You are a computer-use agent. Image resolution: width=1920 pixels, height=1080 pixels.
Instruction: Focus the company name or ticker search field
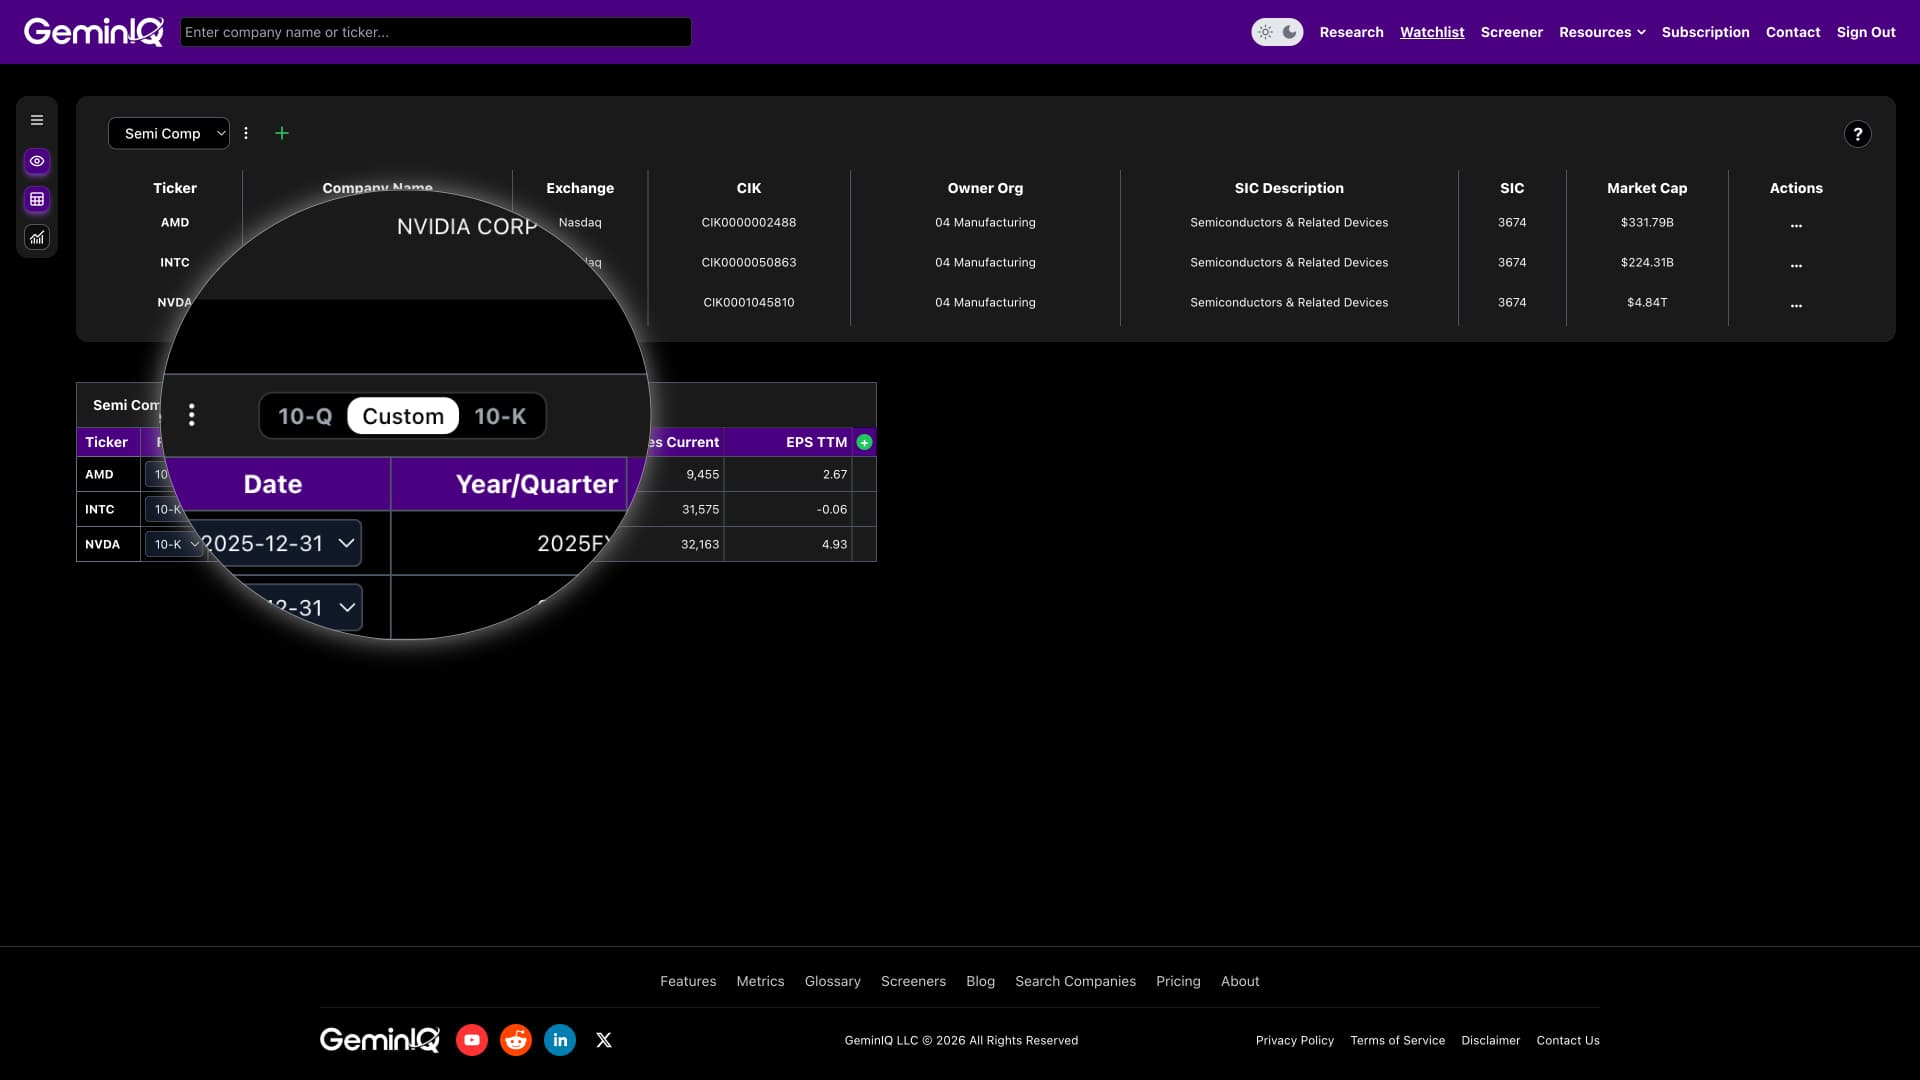point(435,32)
